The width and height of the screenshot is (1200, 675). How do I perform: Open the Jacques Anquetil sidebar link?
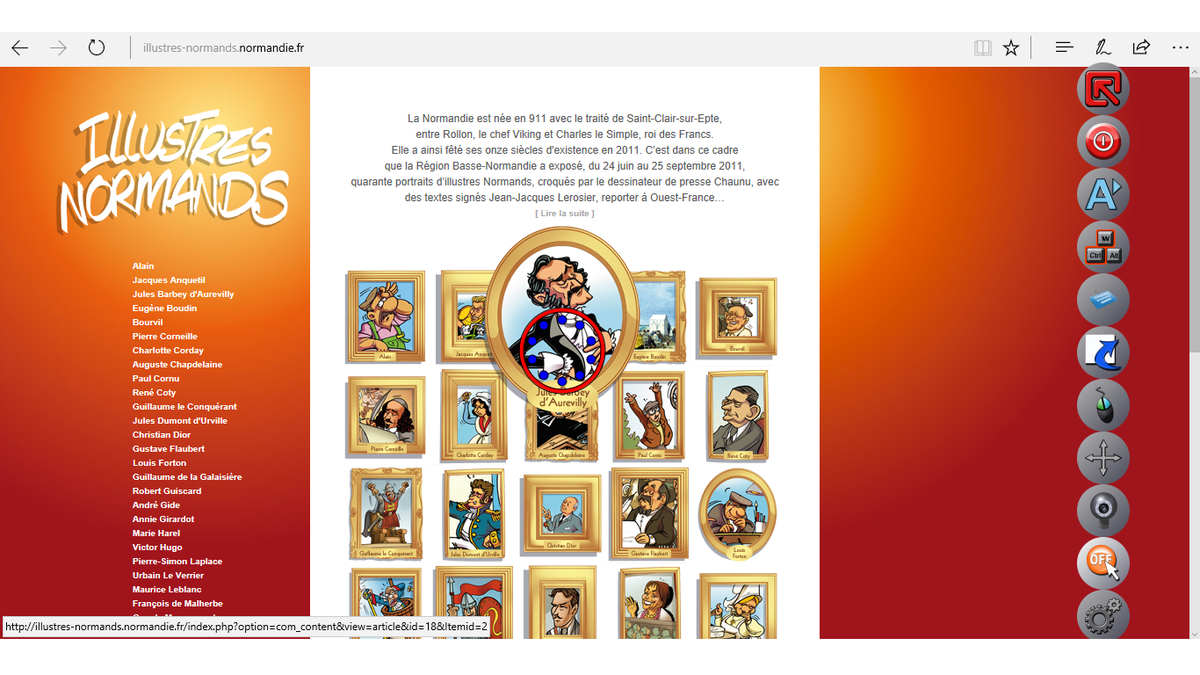point(168,280)
